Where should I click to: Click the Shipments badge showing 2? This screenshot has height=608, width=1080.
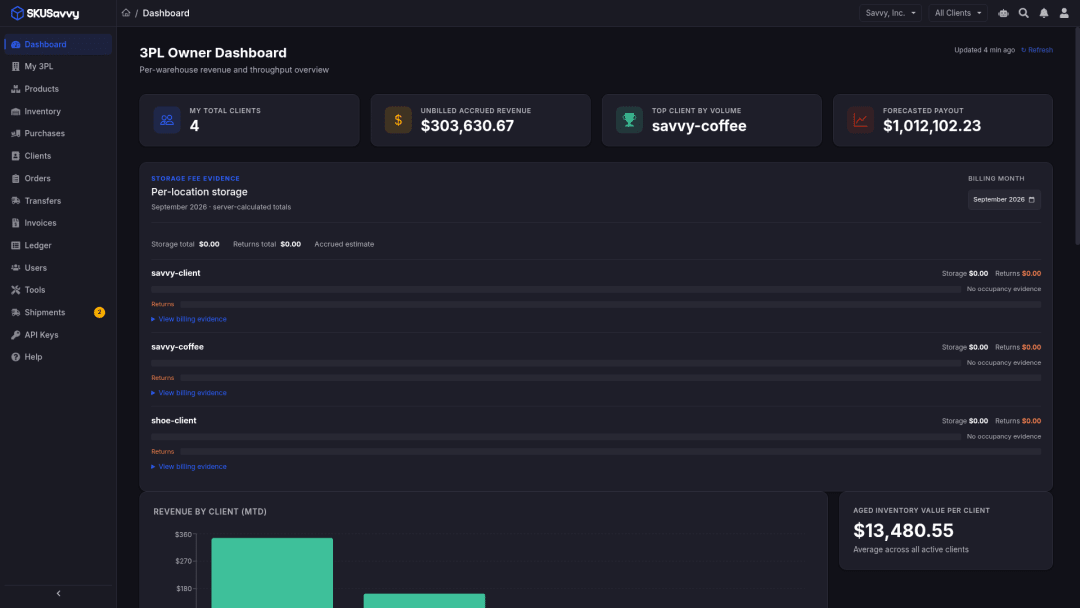99,313
